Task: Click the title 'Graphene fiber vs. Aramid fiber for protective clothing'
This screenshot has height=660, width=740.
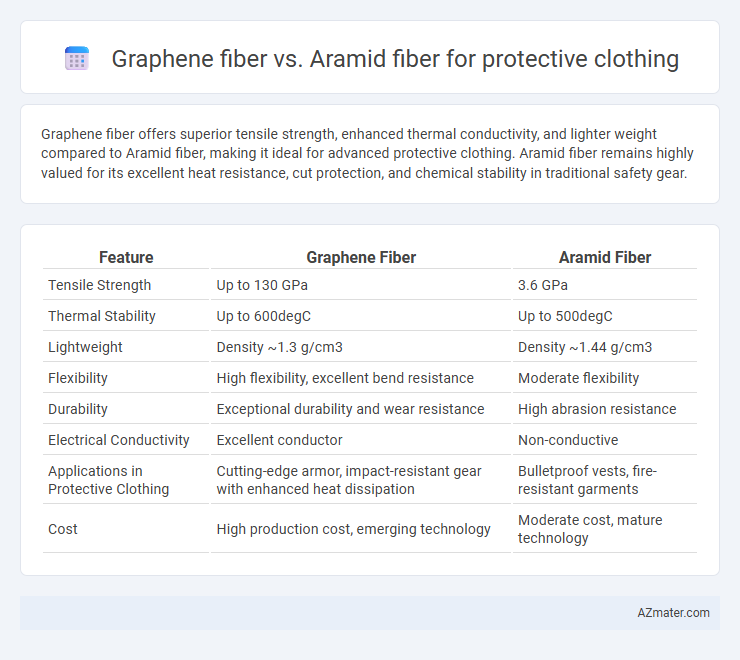Action: [x=395, y=59]
